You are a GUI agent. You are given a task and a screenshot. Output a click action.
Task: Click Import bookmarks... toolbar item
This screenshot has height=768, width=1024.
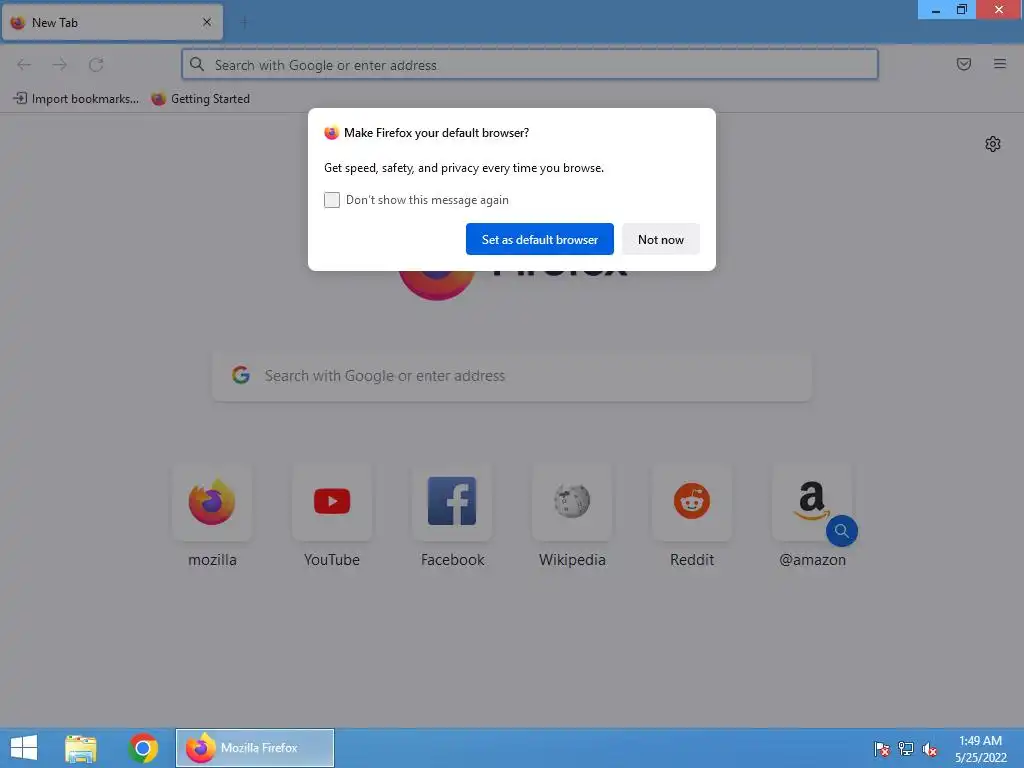tap(76, 99)
